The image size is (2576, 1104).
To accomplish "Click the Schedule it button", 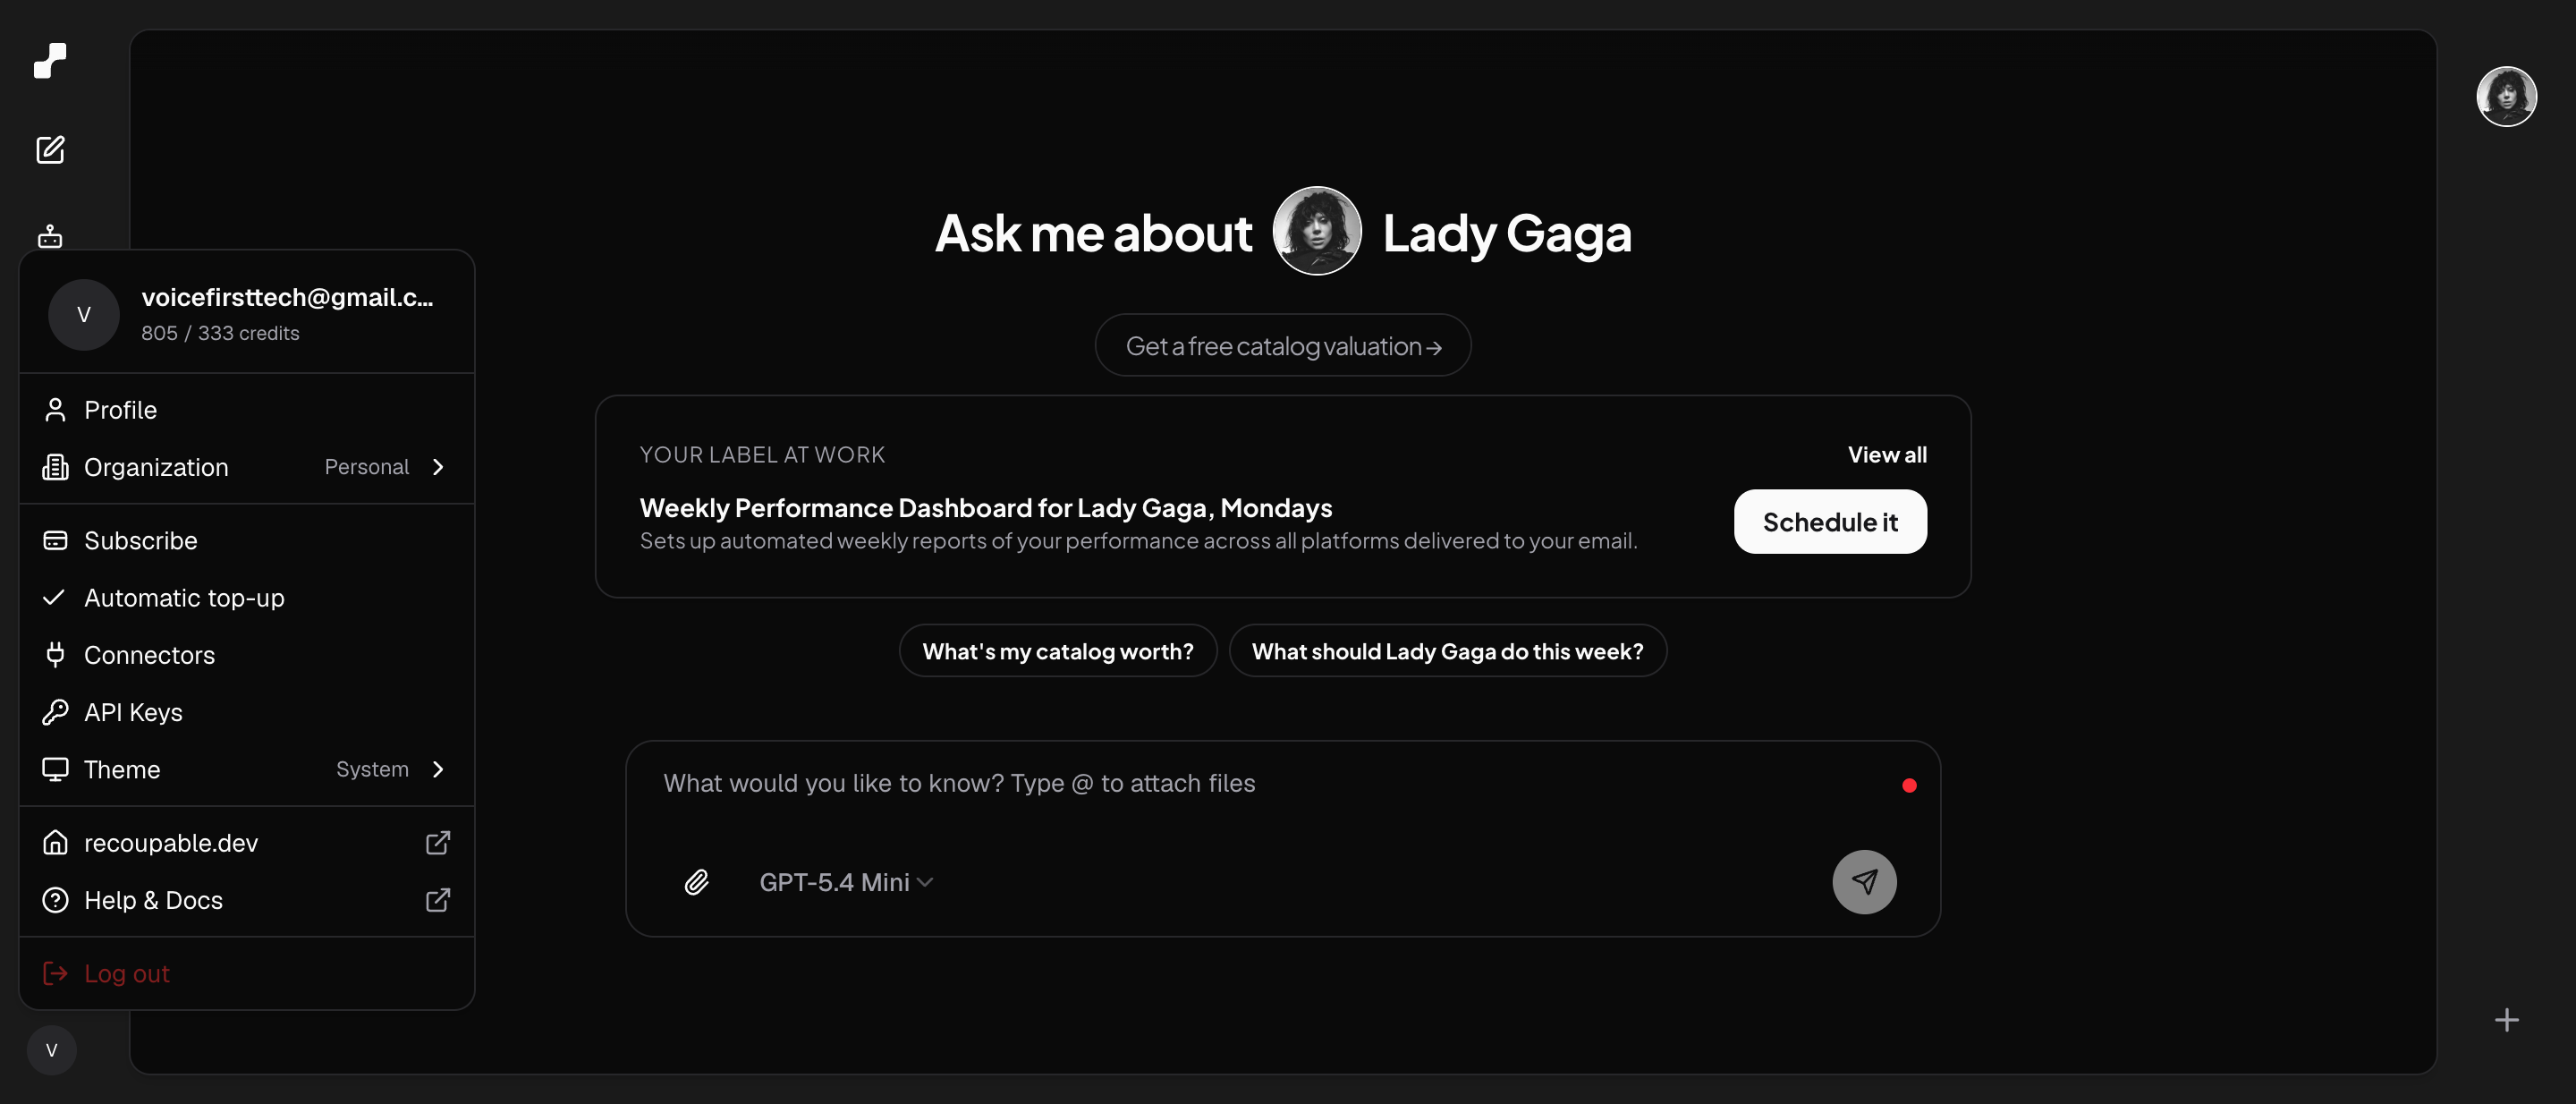I will pos(1830,521).
